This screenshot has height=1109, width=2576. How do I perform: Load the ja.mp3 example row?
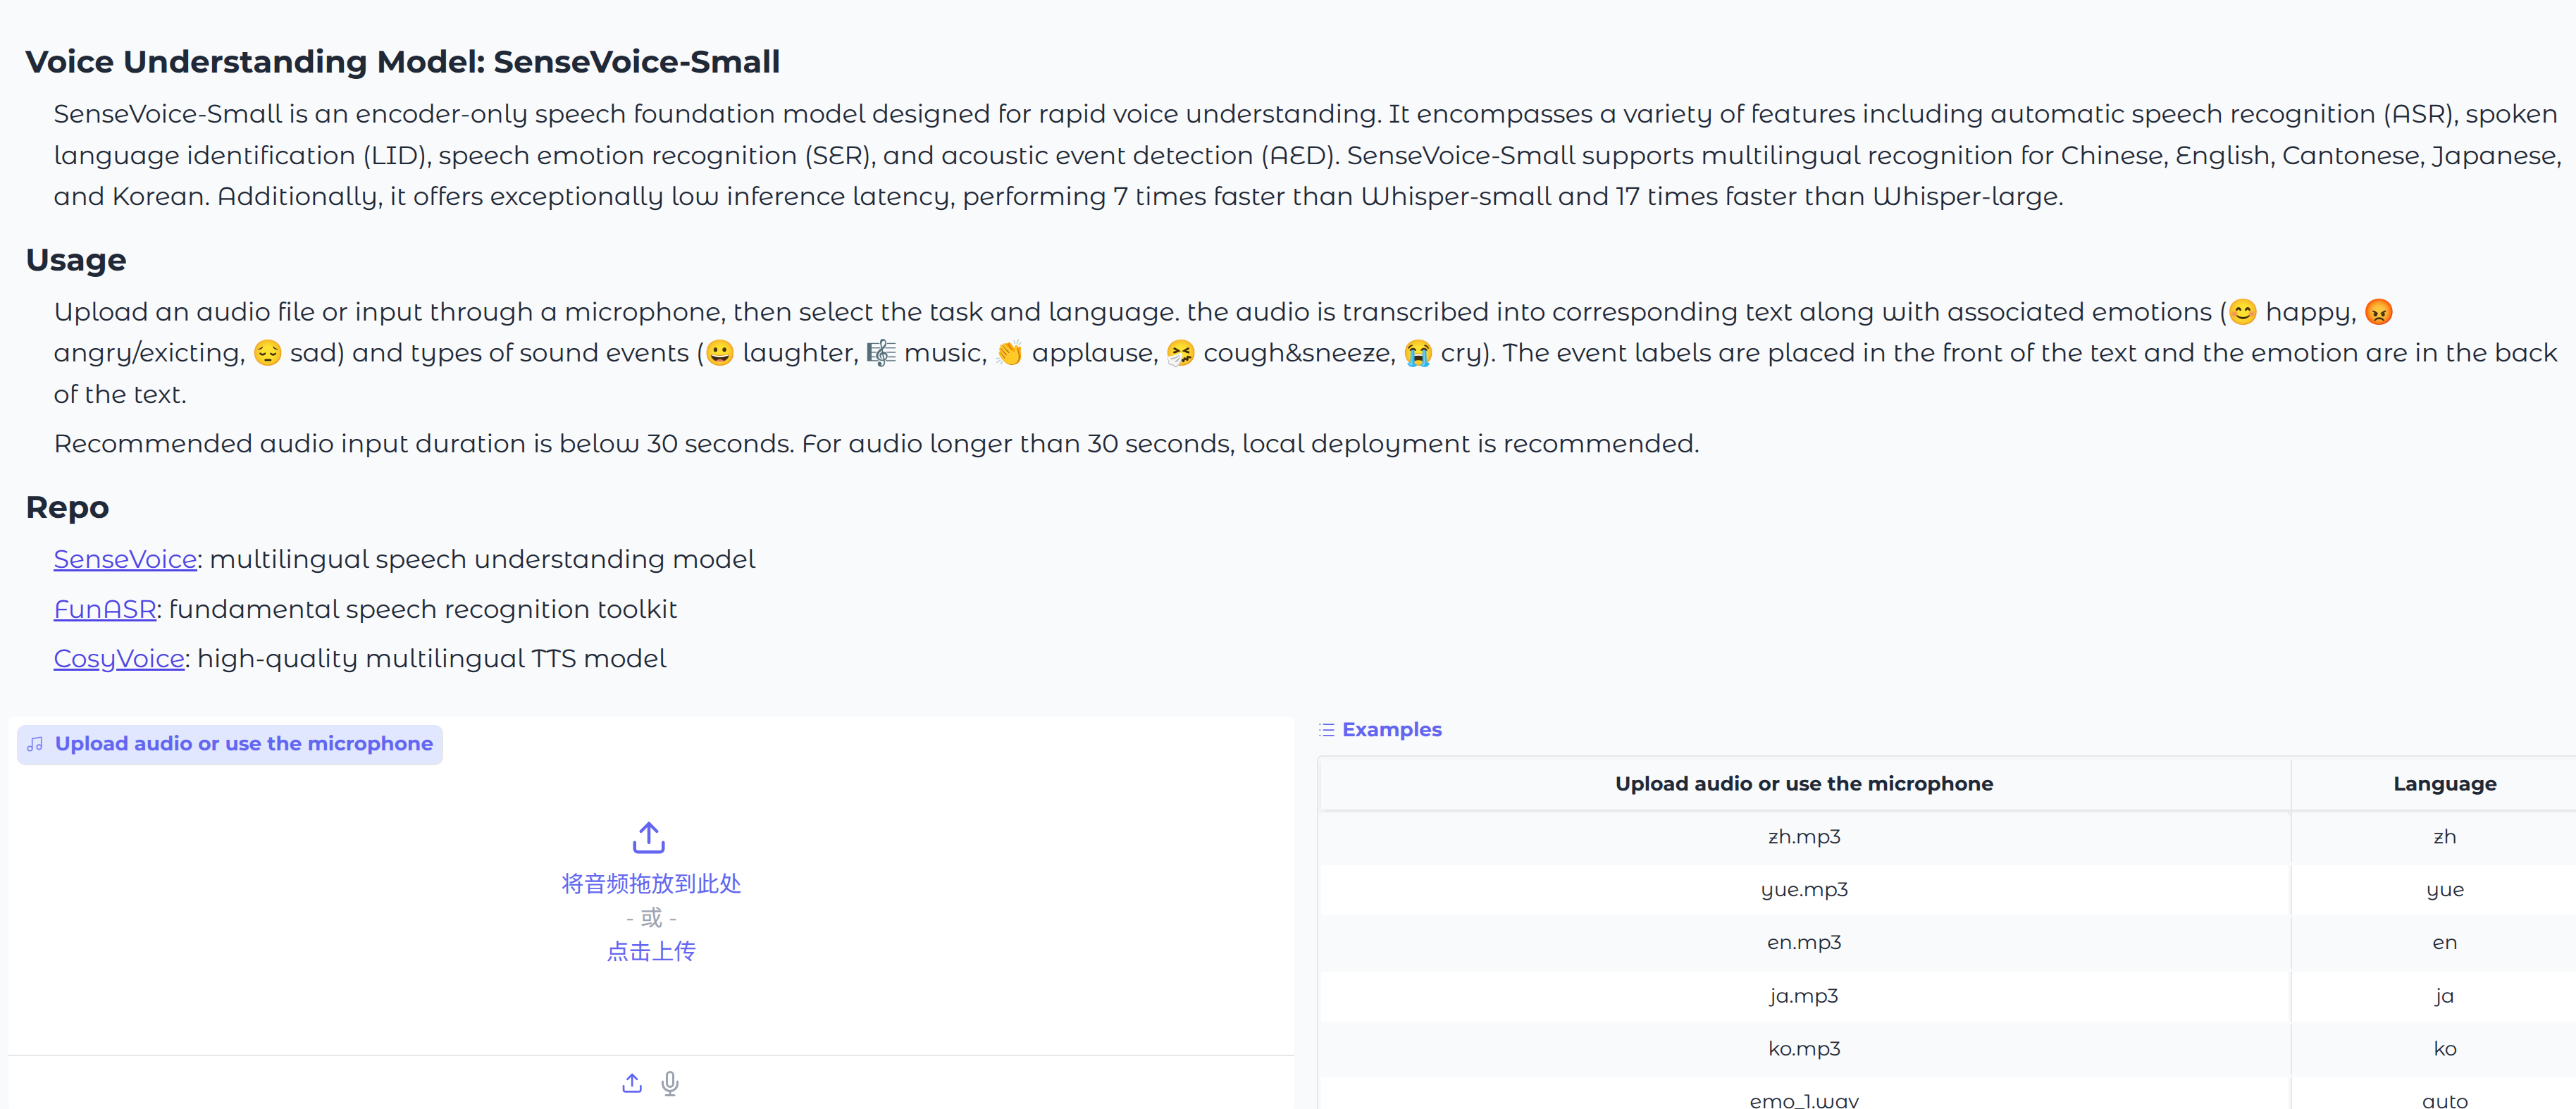(1947, 996)
